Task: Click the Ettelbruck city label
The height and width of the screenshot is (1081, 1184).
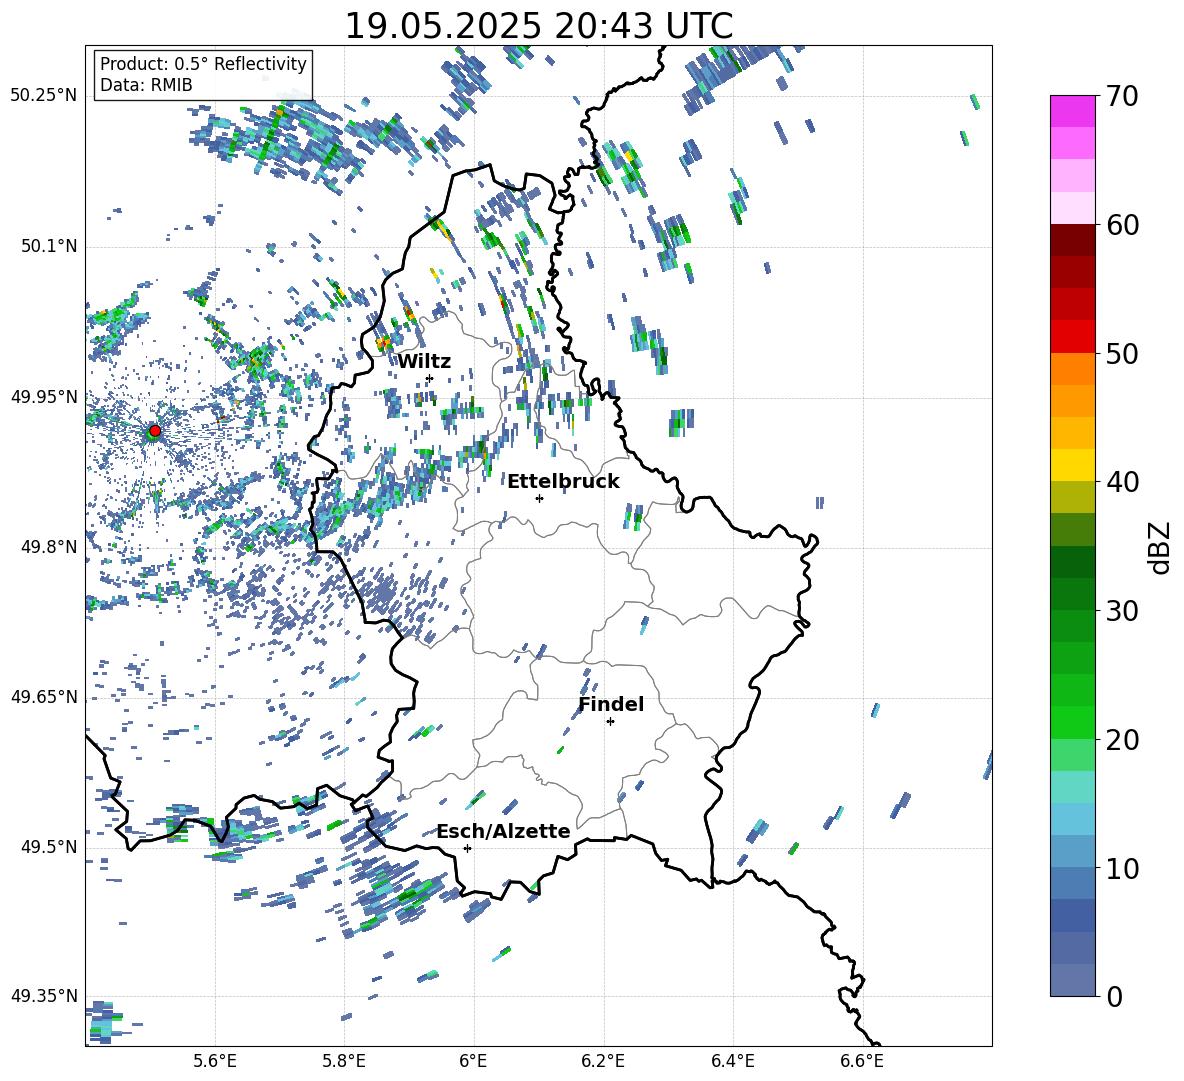Action: (563, 482)
